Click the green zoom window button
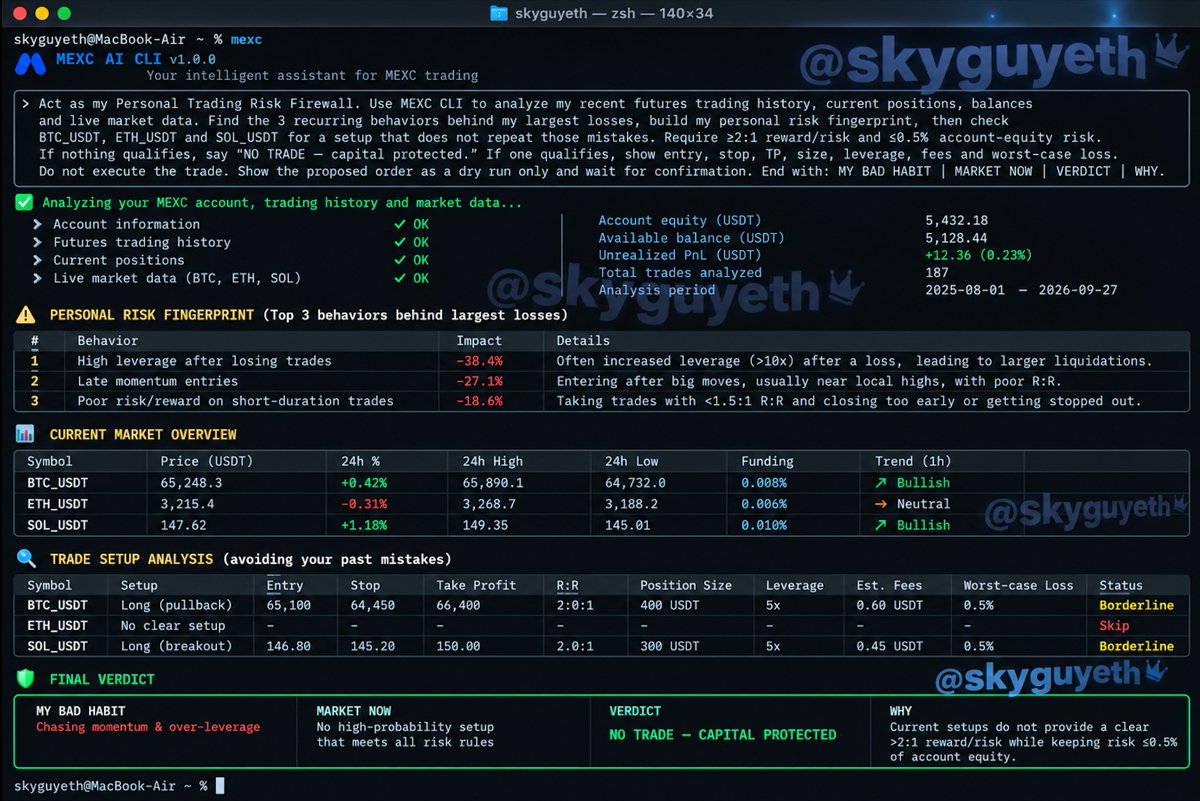The width and height of the screenshot is (1200, 801). point(64,14)
